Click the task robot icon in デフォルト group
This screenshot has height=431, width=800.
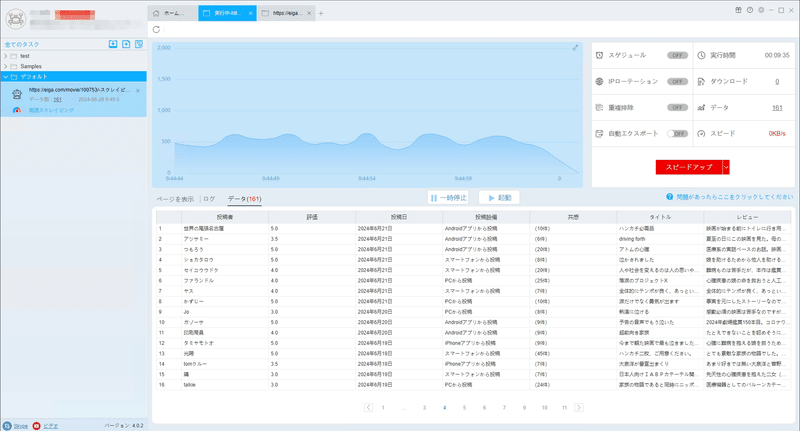[x=17, y=94]
